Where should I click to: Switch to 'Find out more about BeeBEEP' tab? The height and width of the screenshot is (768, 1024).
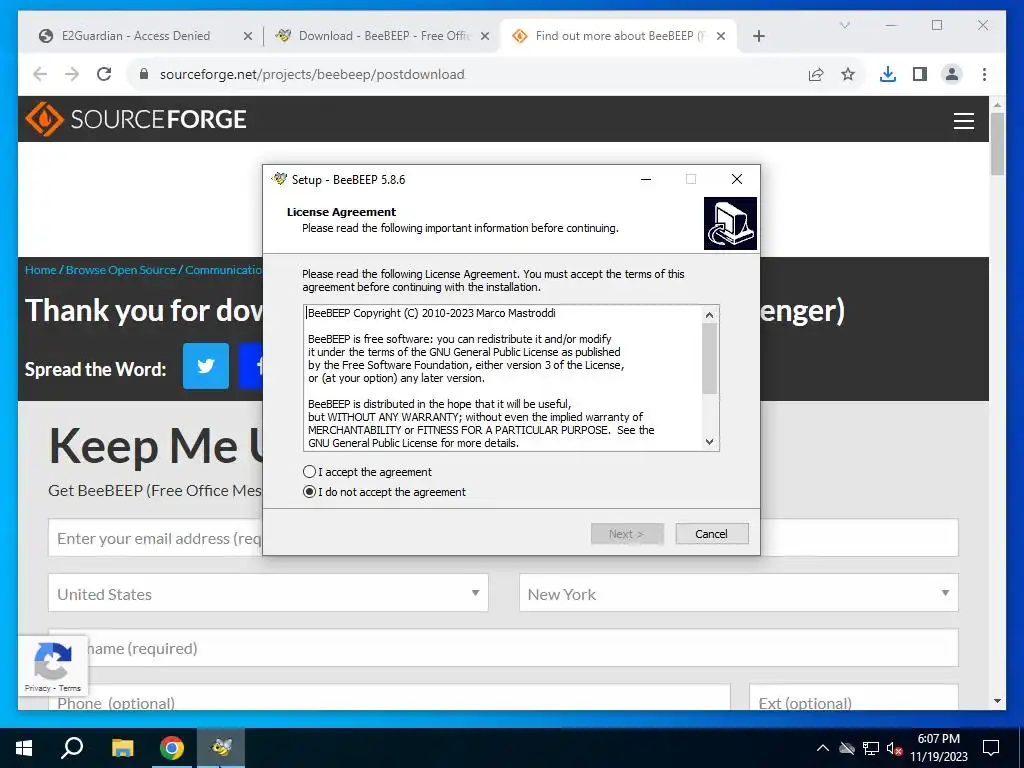[619, 36]
